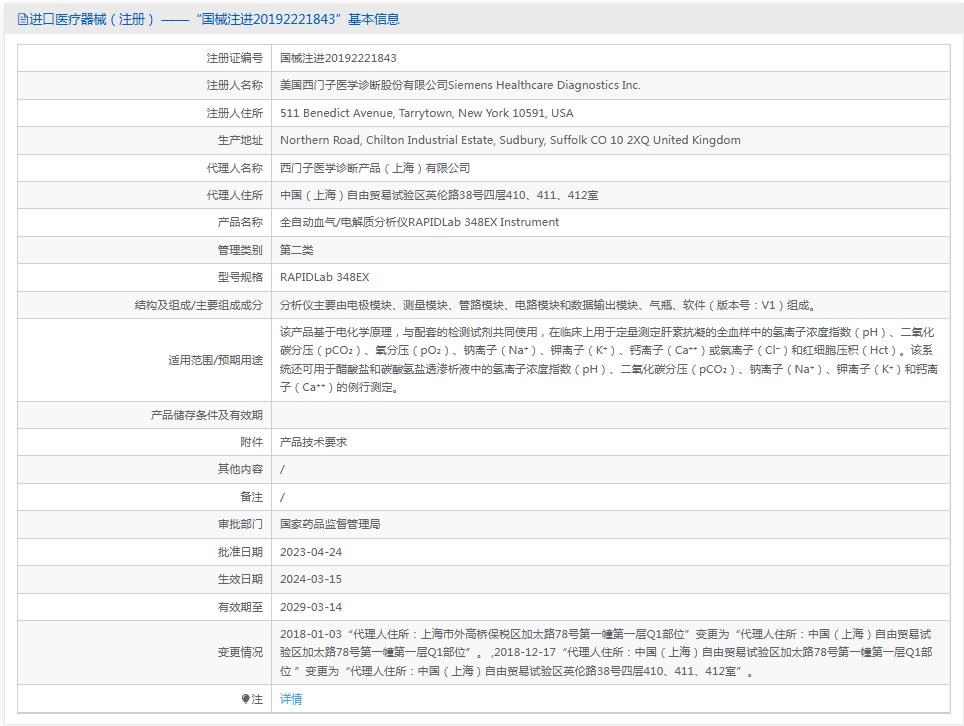Select the 英伦路38号四层410 address value
964x726 pixels.
pos(439,195)
